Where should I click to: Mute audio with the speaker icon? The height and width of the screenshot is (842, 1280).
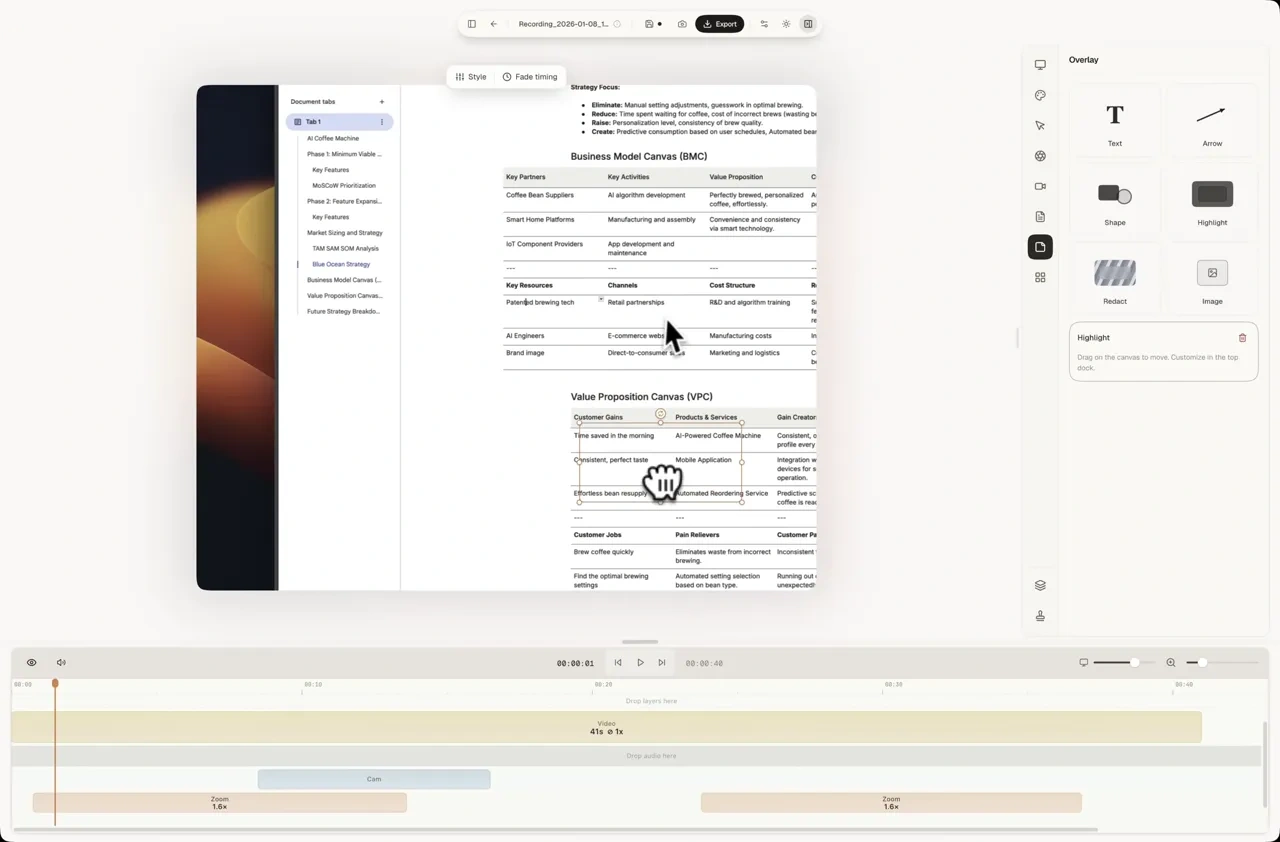(x=61, y=663)
